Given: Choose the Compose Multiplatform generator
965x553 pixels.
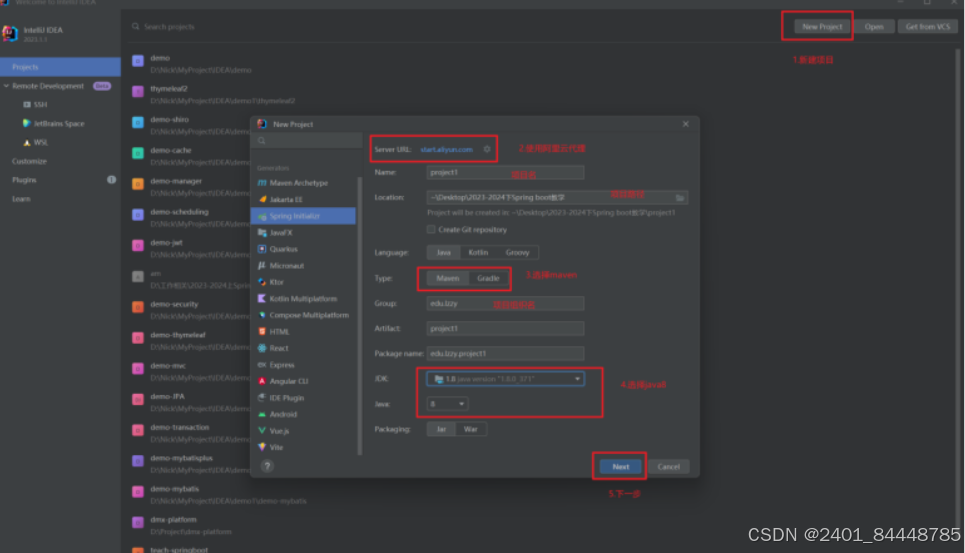Looking at the screenshot, I should 303,315.
